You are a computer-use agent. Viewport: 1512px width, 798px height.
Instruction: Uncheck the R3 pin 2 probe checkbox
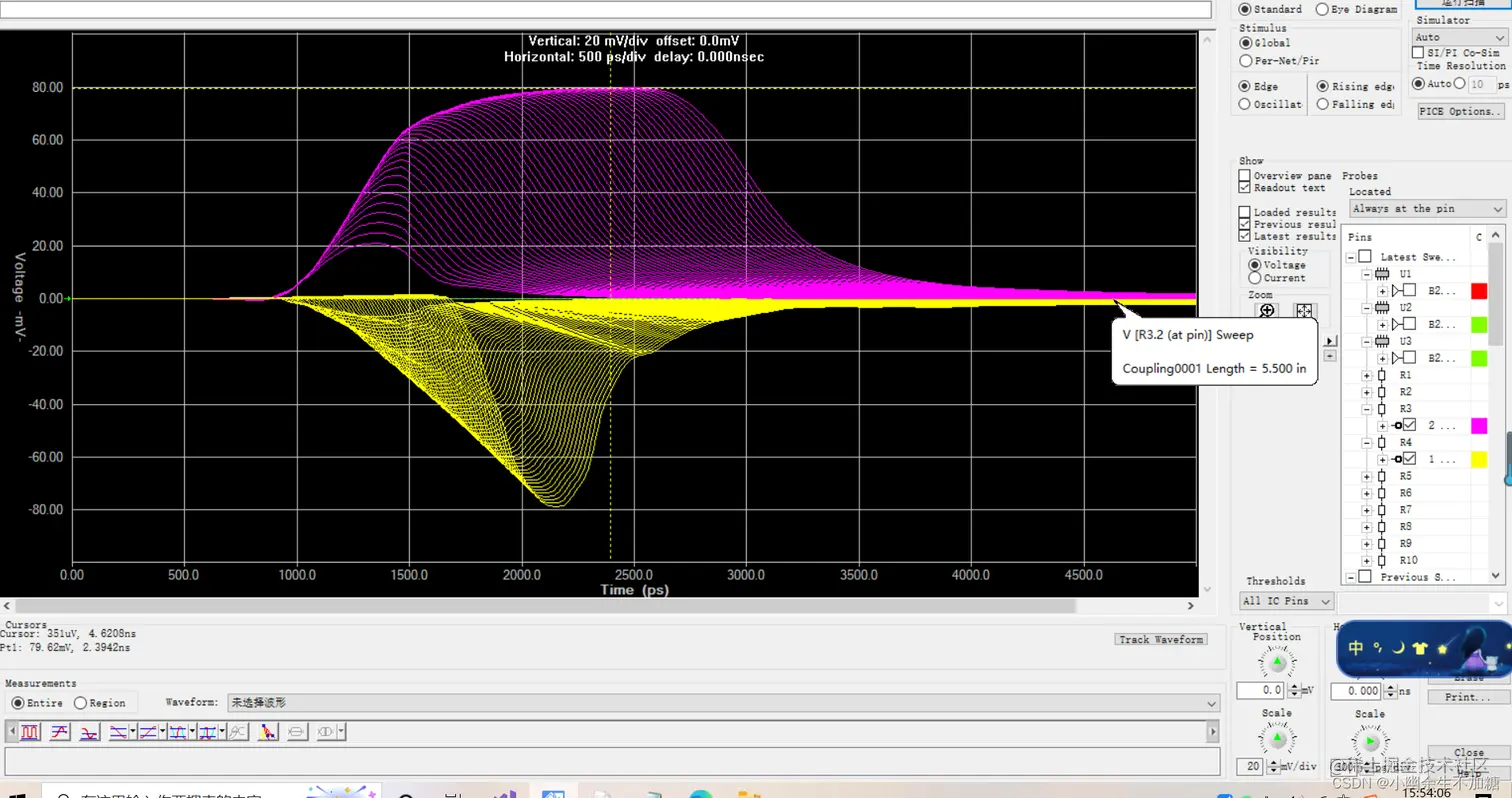tap(1409, 425)
